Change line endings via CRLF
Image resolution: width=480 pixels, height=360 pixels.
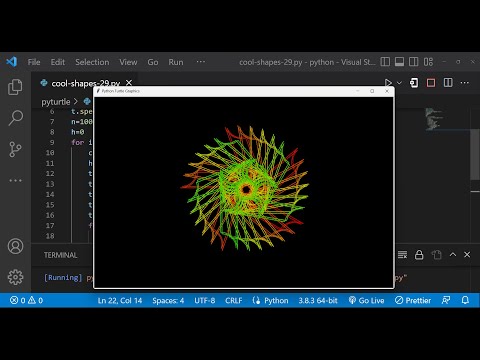pos(233,300)
